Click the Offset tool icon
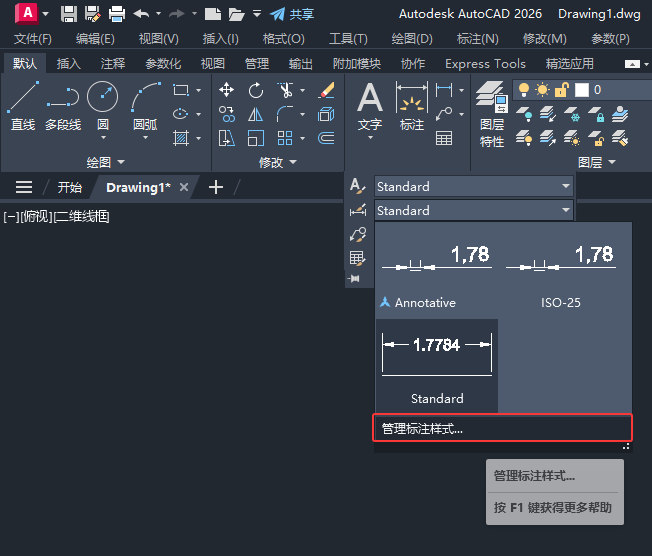Viewport: 652px width, 556px height. click(326, 138)
